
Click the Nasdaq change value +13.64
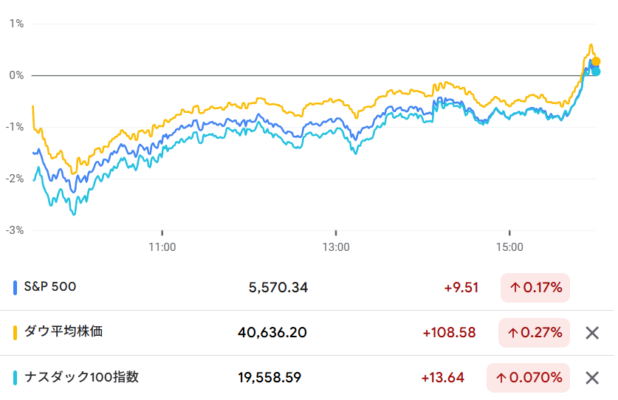pyautogui.click(x=443, y=378)
